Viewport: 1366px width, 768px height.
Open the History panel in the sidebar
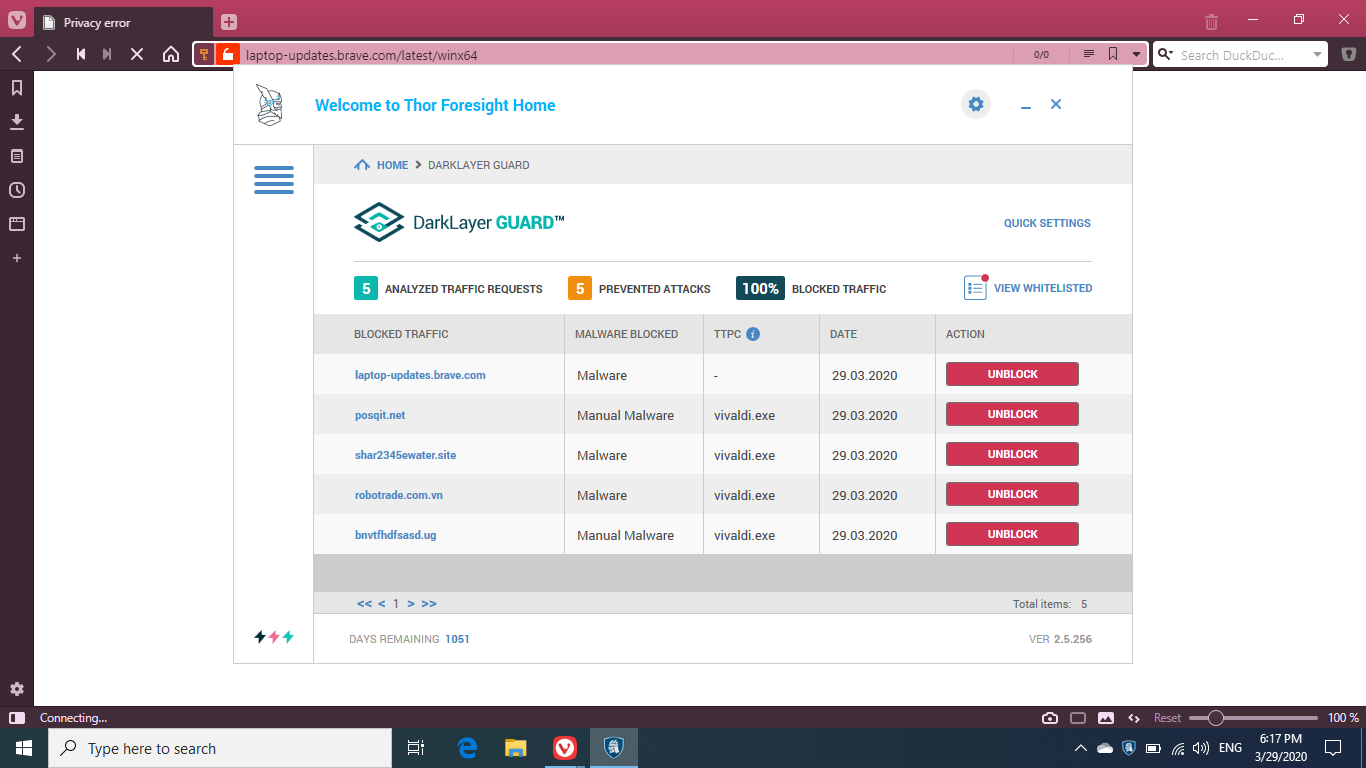17,190
